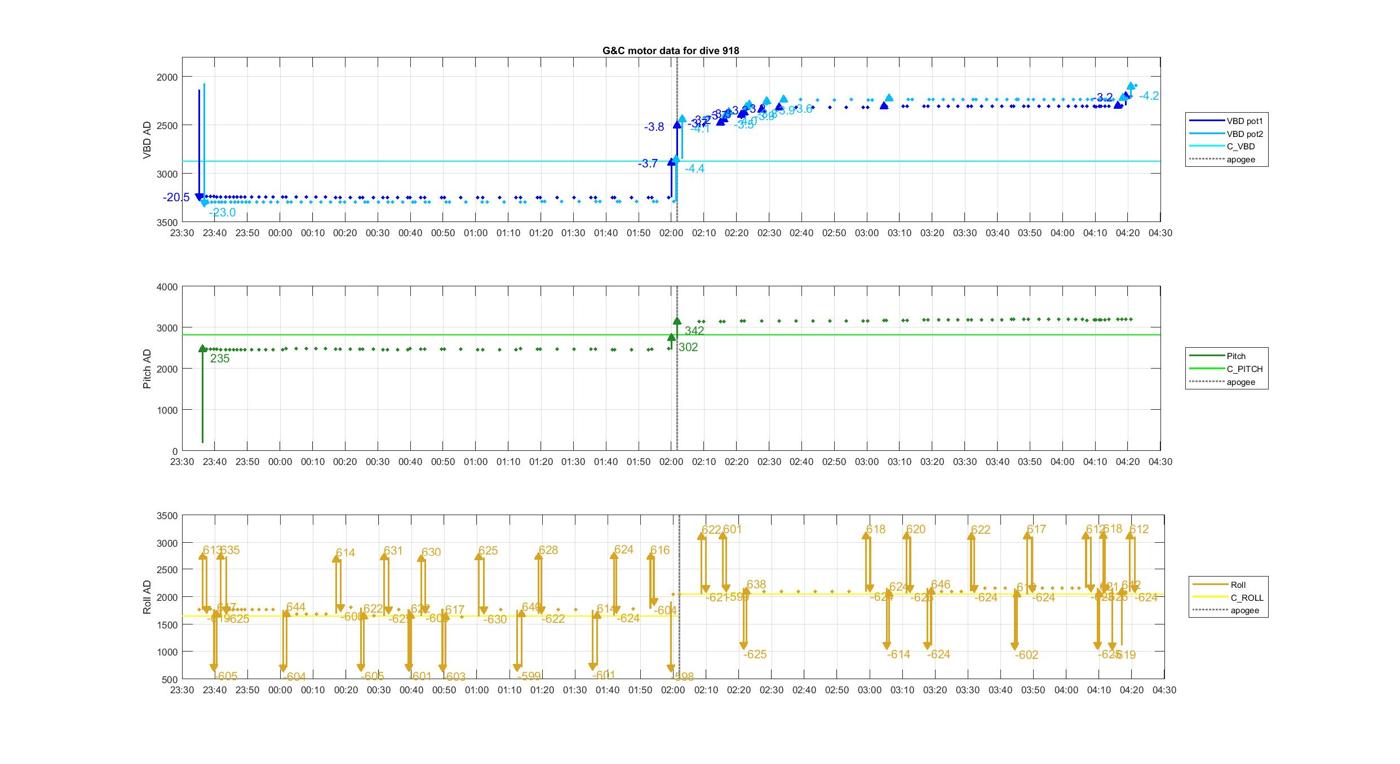The width and height of the screenshot is (1400, 764).
Task: Click the "23:30" tick under Pitch plot
Action: [x=182, y=462]
